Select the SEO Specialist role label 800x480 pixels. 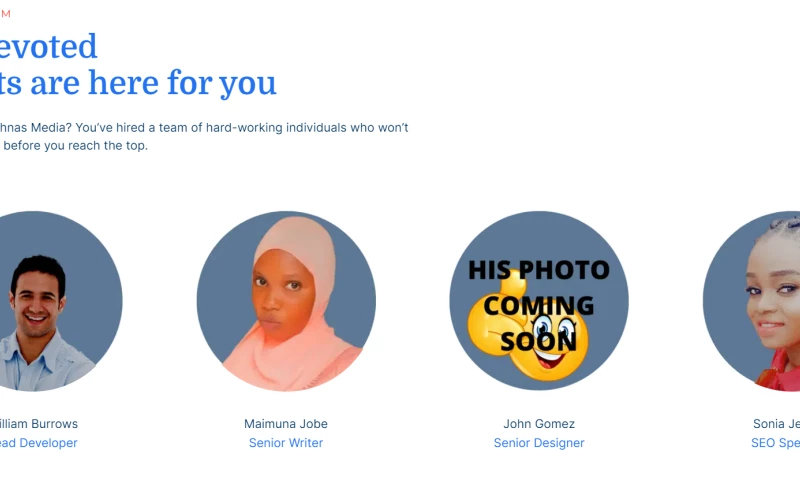tap(775, 443)
